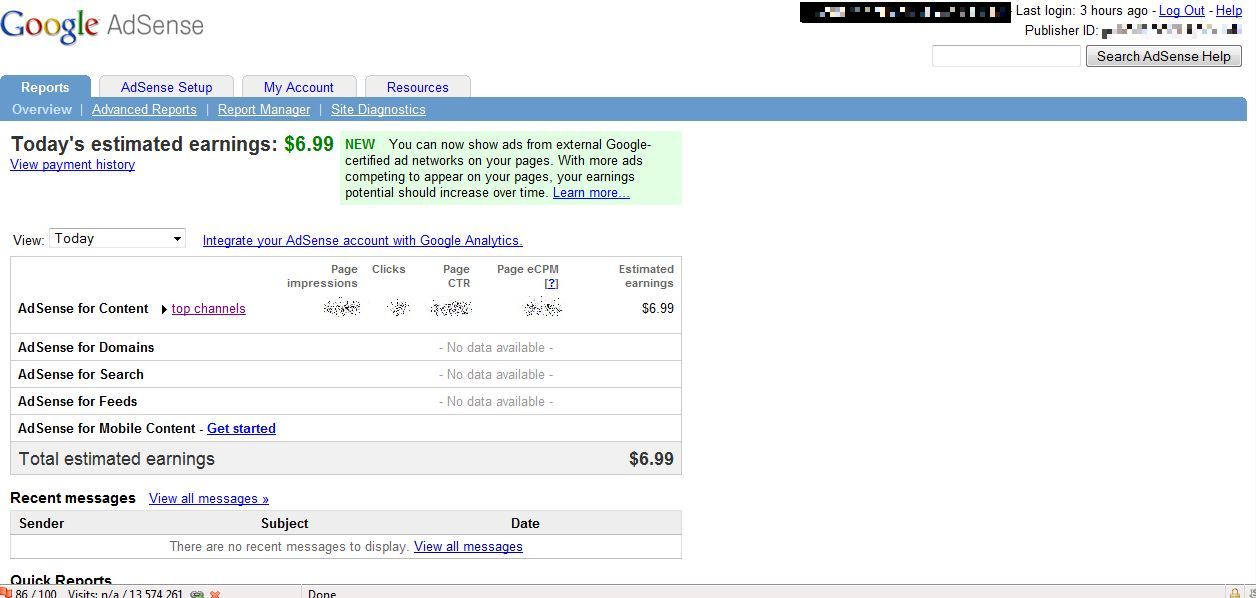Click AdSense for Content row label
The width and height of the screenshot is (1256, 598).
pos(83,308)
